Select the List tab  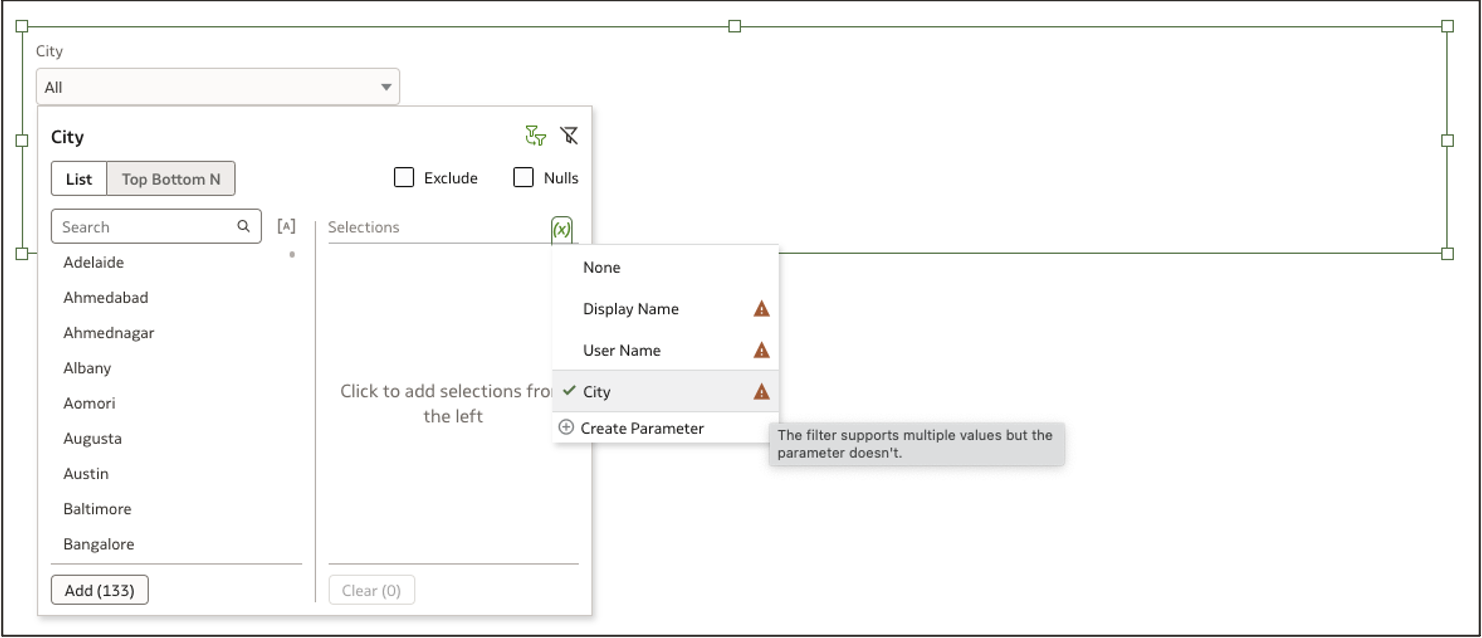[x=79, y=178]
